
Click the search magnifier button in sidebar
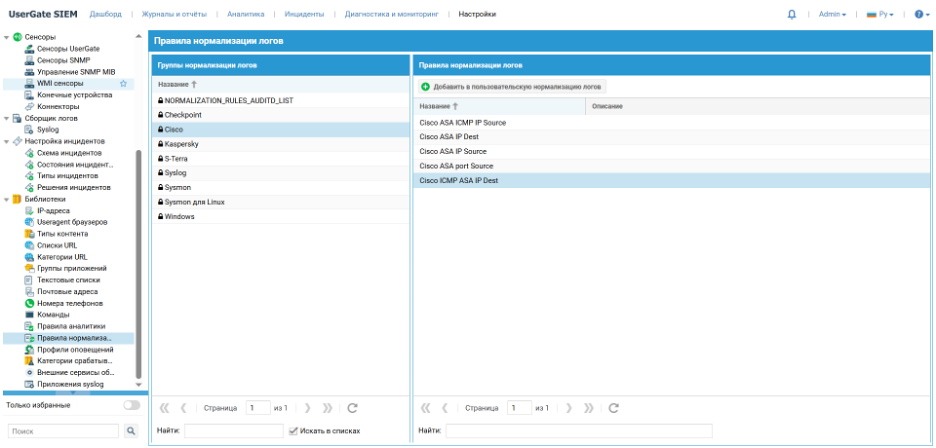coord(130,431)
